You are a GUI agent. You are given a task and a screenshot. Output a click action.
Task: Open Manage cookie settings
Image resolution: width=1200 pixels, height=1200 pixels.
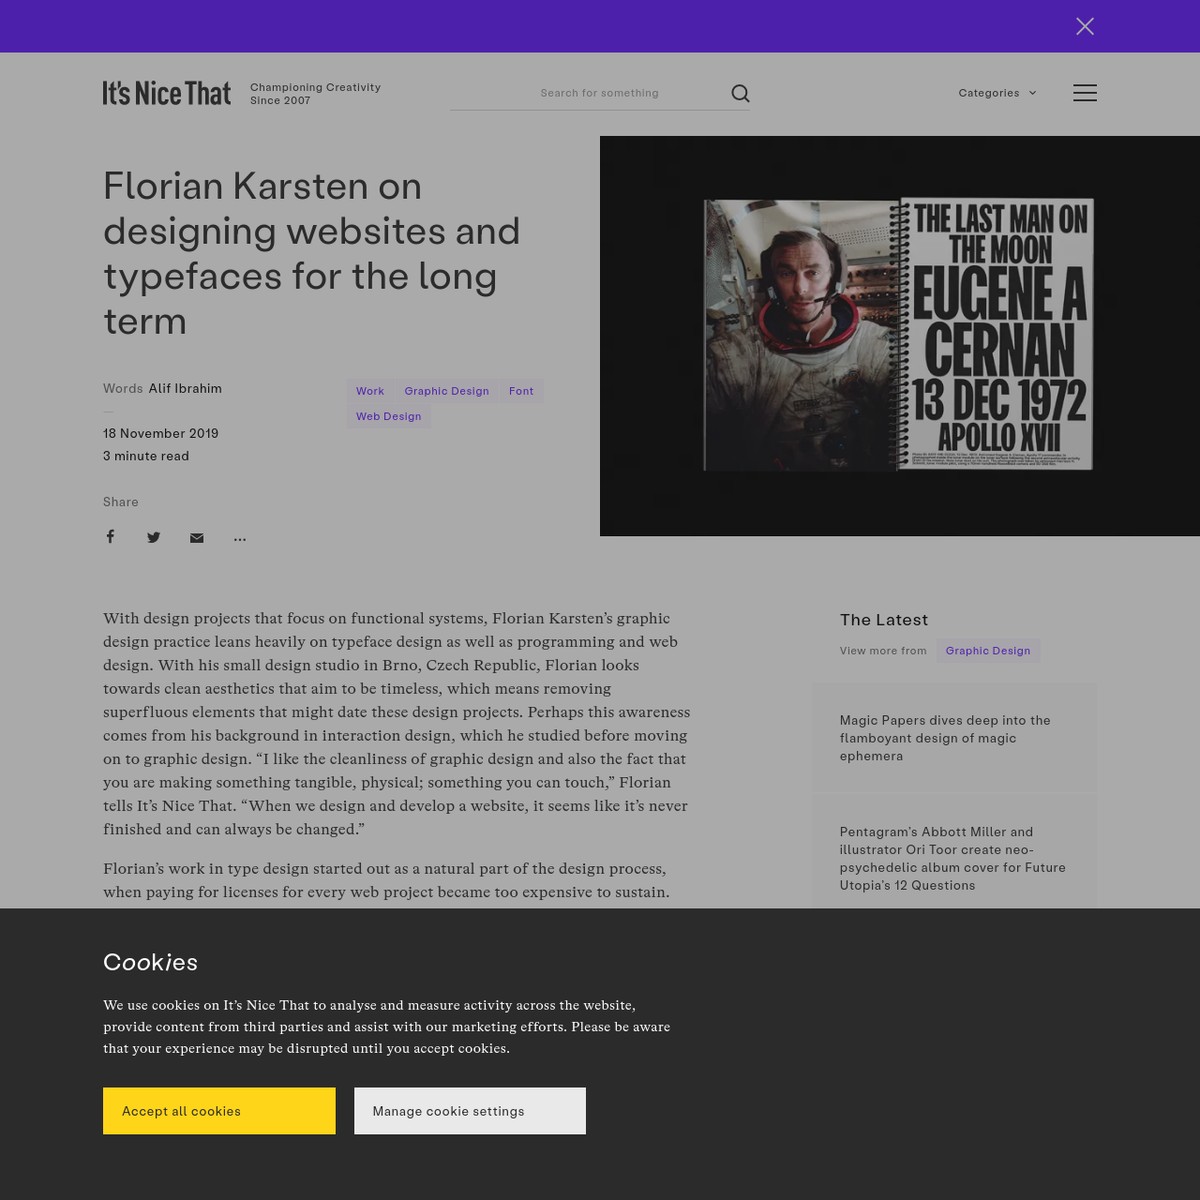(469, 1110)
